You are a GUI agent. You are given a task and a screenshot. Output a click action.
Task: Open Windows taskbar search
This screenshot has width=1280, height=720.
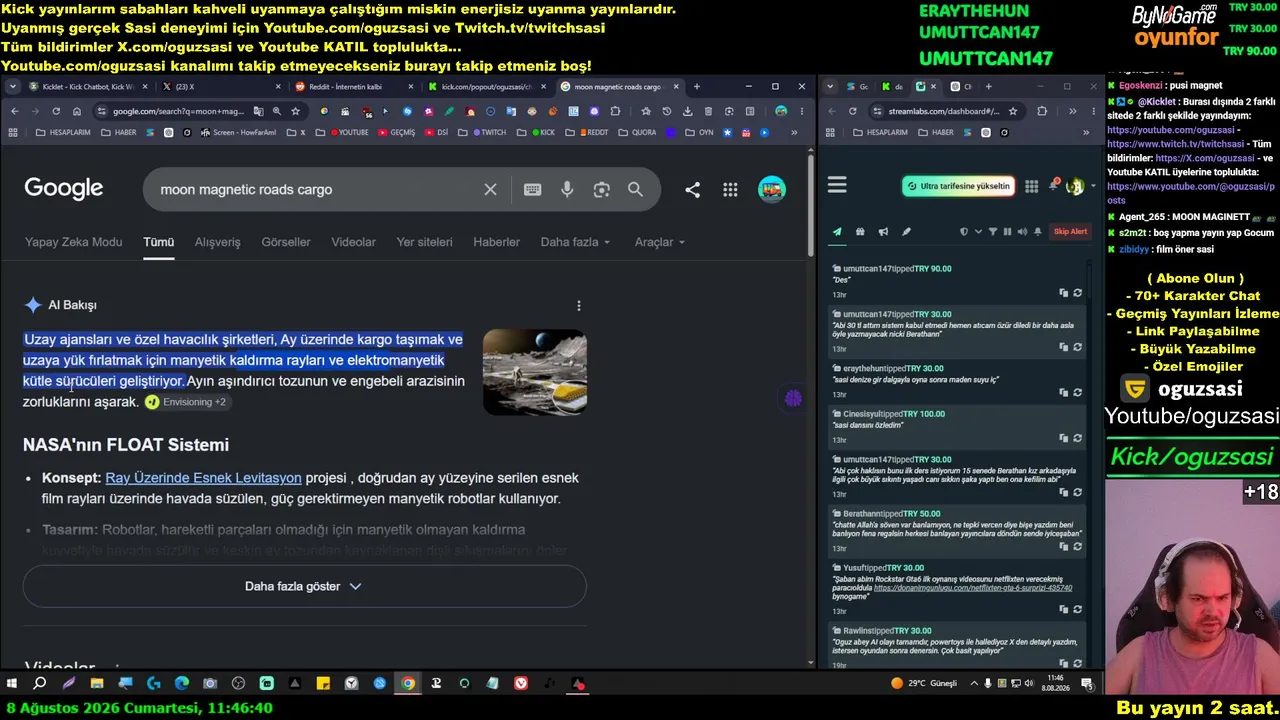pos(40,684)
